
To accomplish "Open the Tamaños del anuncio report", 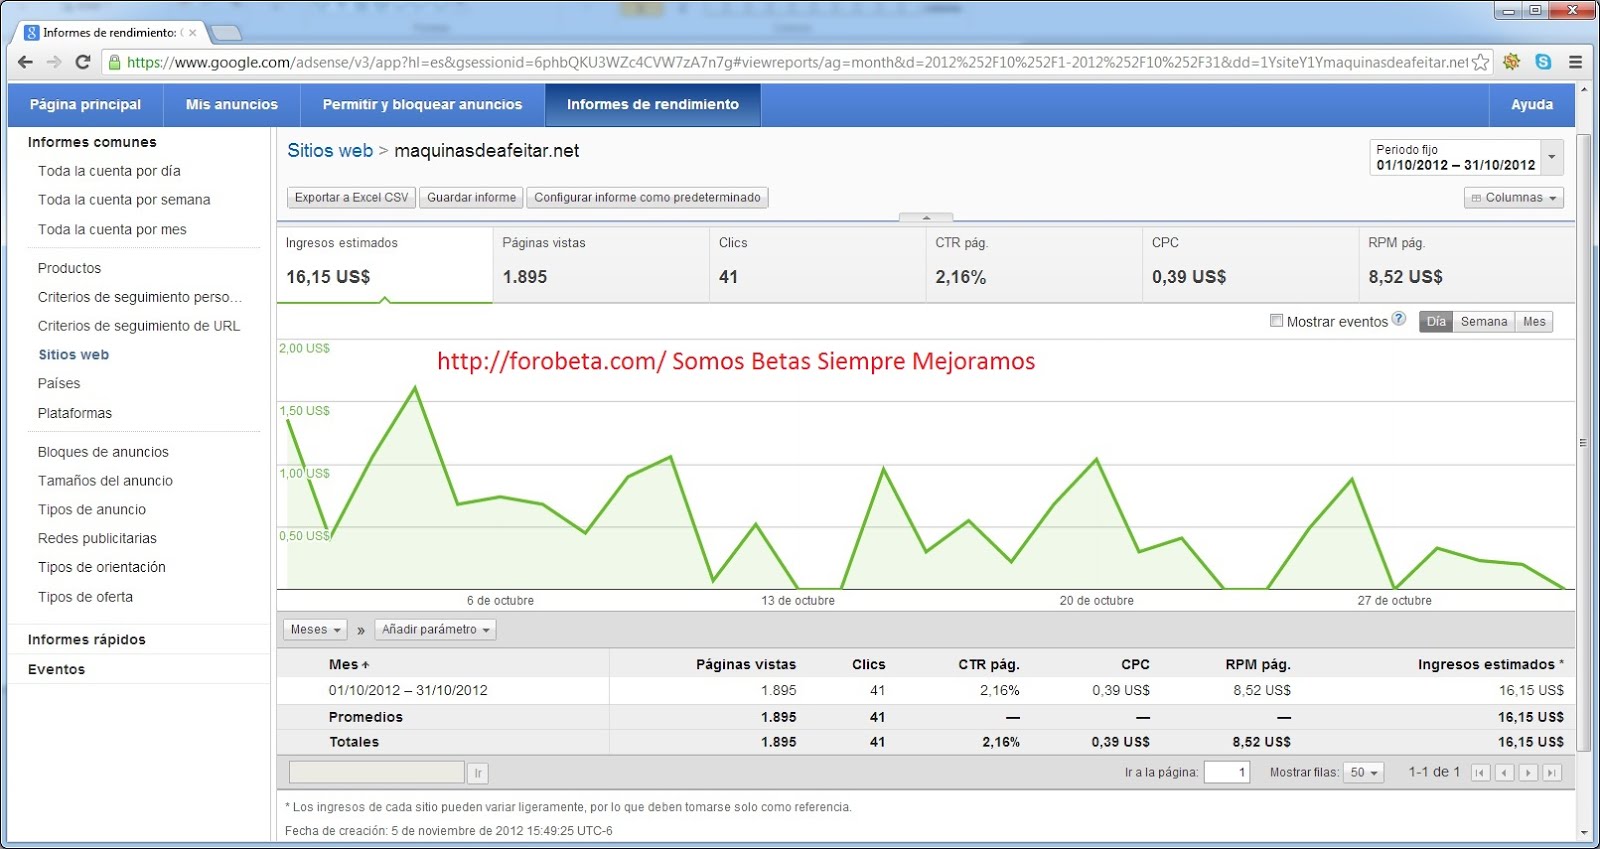I will (105, 481).
